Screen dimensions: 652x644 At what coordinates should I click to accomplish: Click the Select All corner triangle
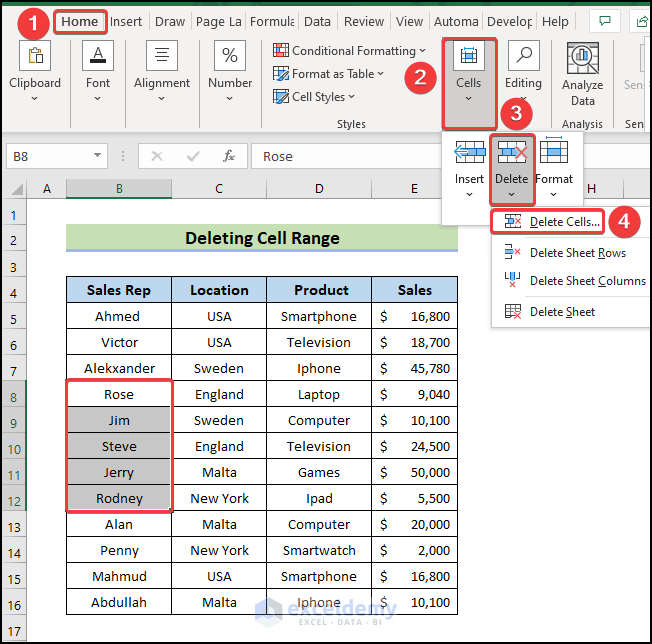(17, 189)
